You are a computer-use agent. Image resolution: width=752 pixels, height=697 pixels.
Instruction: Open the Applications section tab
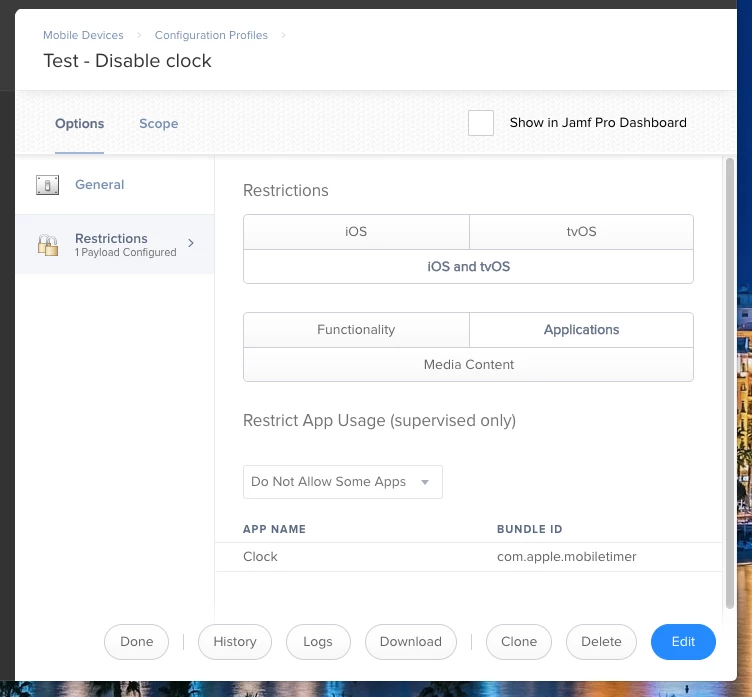pos(581,330)
